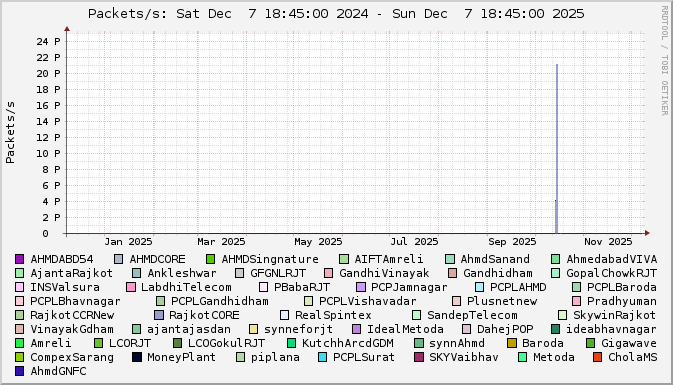Click the Amreli bright green swatch
Screen dimensions: 673x385
coord(19,343)
